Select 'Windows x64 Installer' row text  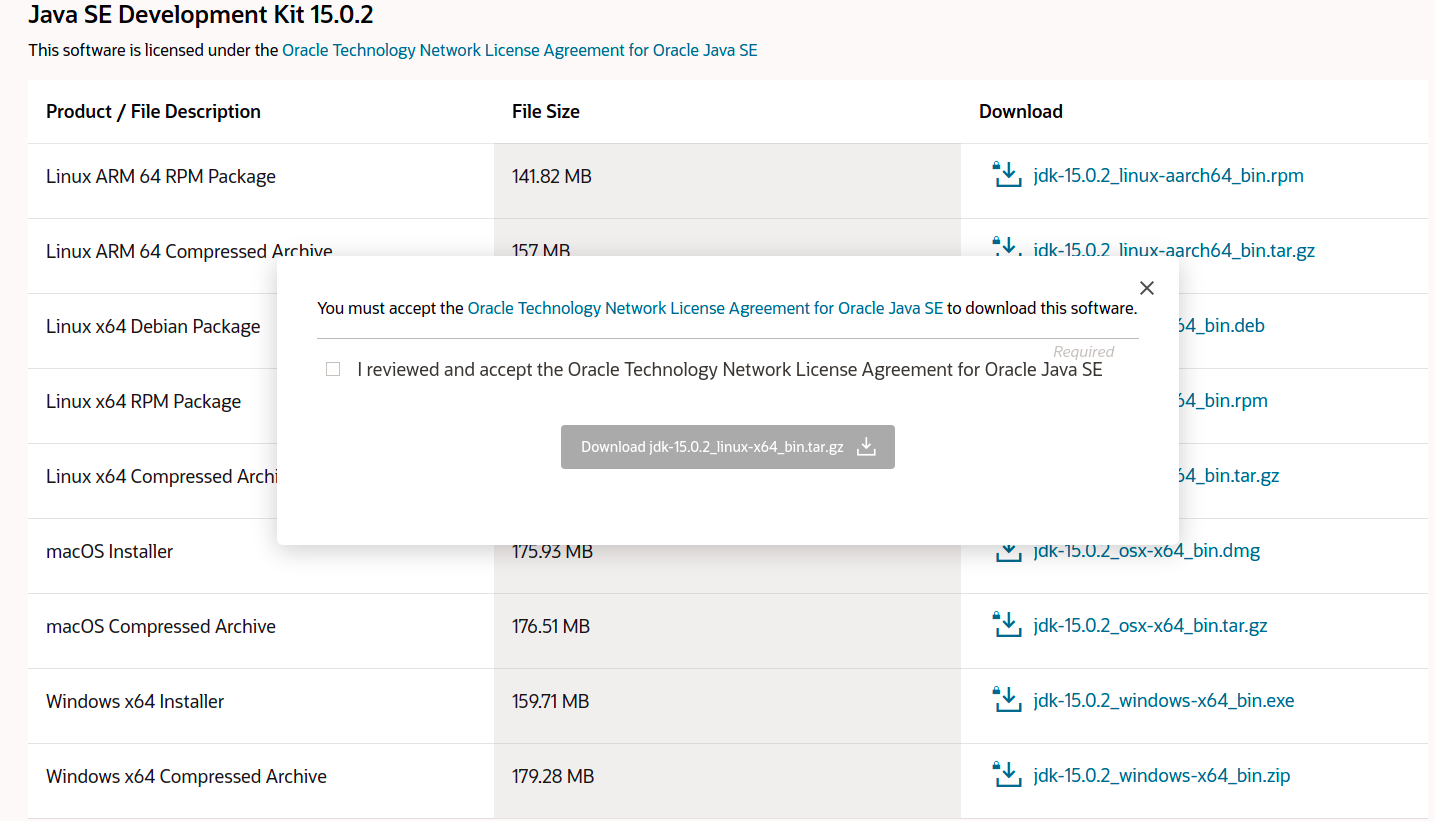tap(135, 701)
